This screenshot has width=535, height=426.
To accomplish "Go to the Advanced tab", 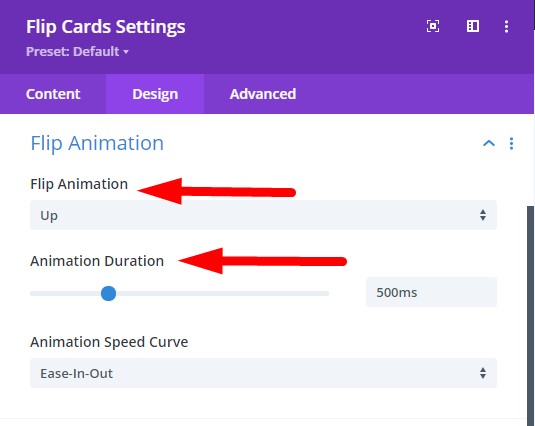I will coord(263,94).
